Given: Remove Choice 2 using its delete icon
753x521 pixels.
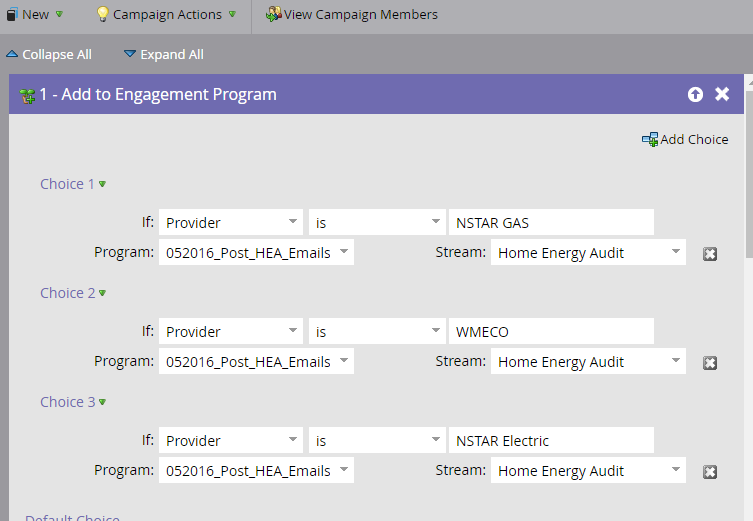Looking at the screenshot, I should (x=710, y=363).
